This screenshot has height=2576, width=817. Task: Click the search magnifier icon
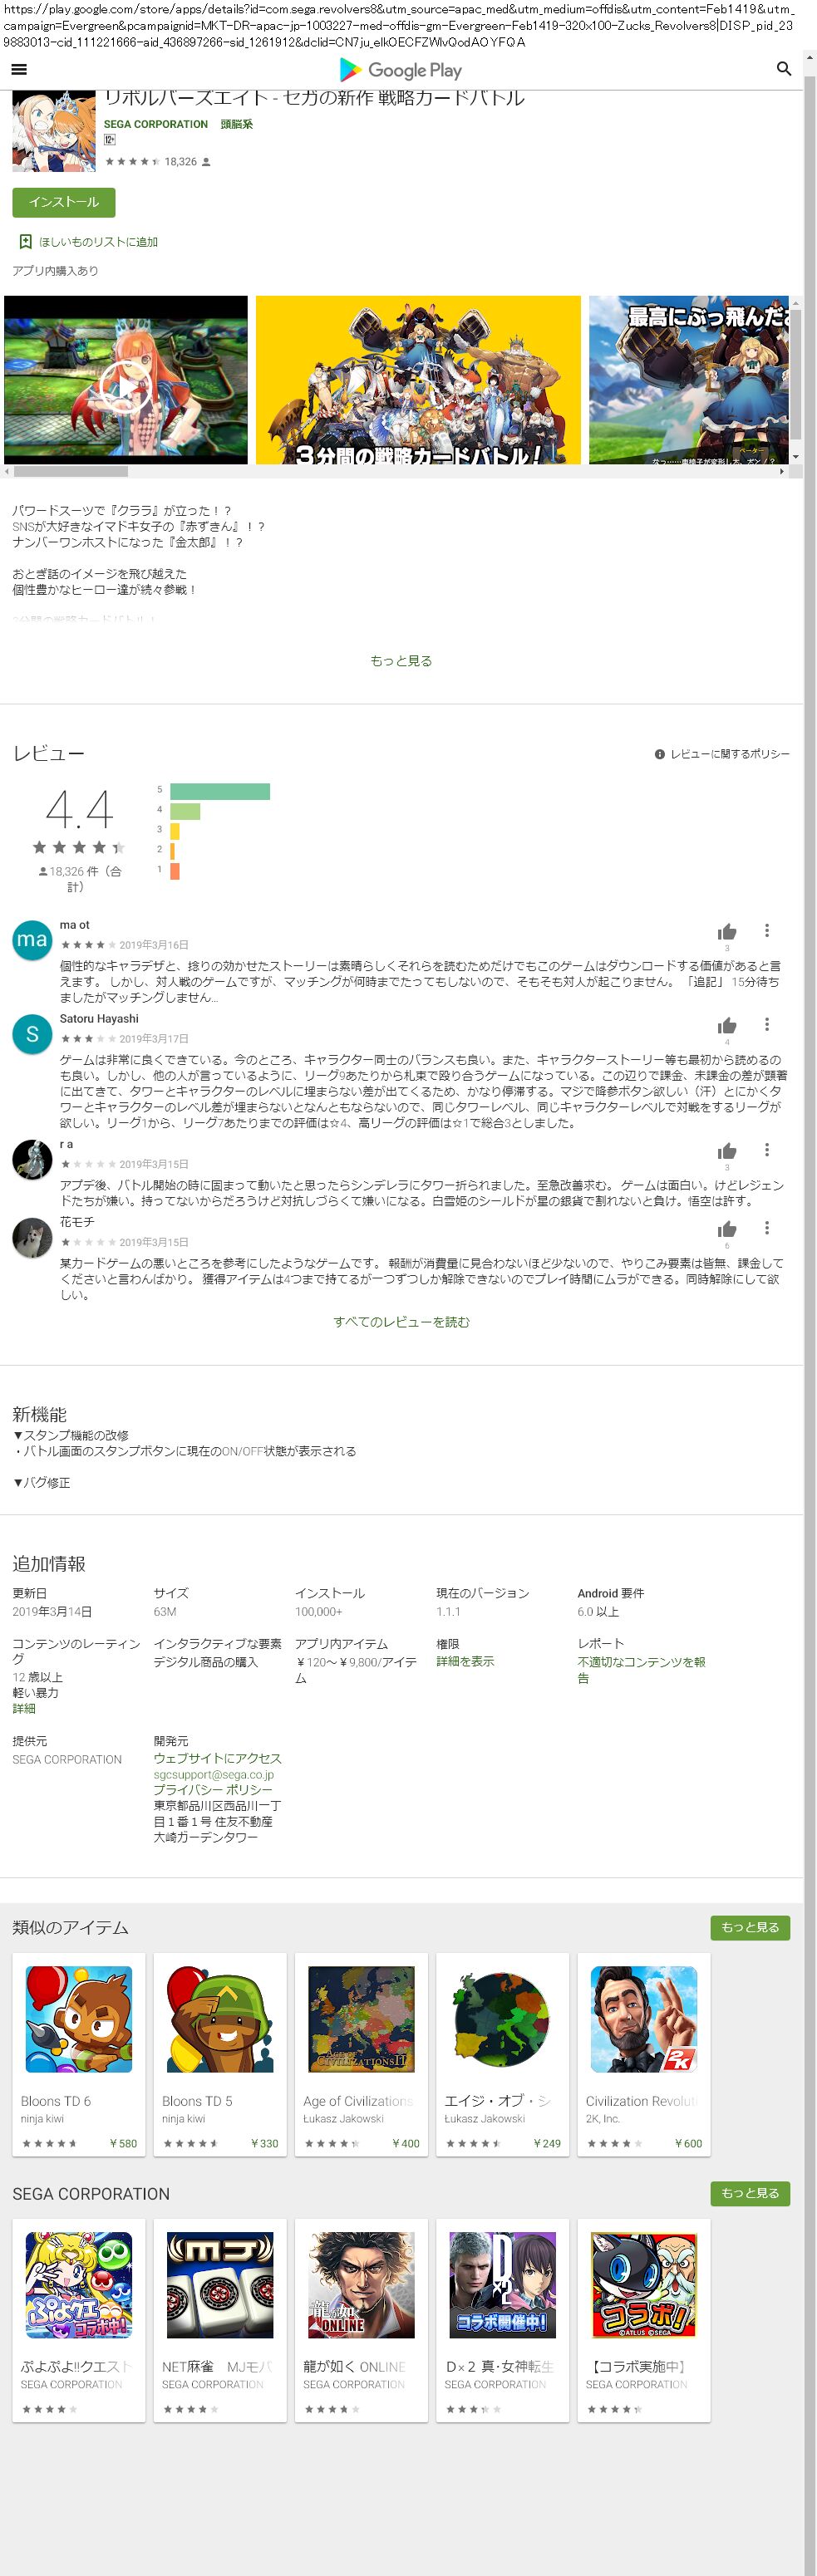[x=783, y=69]
